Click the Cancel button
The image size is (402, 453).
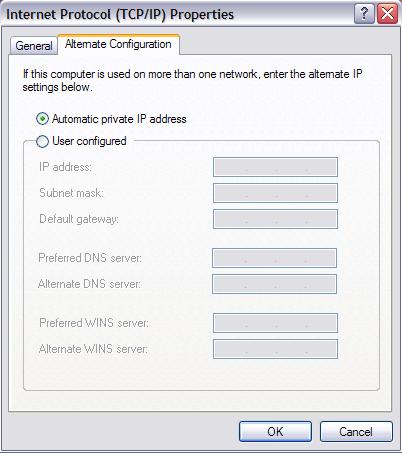[x=356, y=432]
